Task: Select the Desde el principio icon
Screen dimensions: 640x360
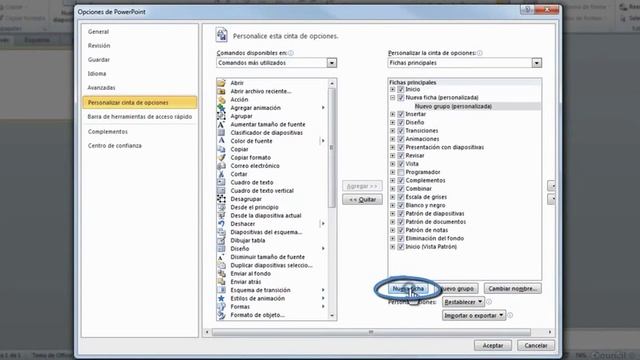Action: point(221,207)
